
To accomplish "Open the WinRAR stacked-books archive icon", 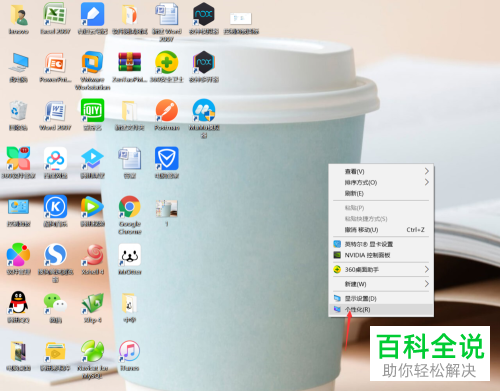I will point(130,62).
